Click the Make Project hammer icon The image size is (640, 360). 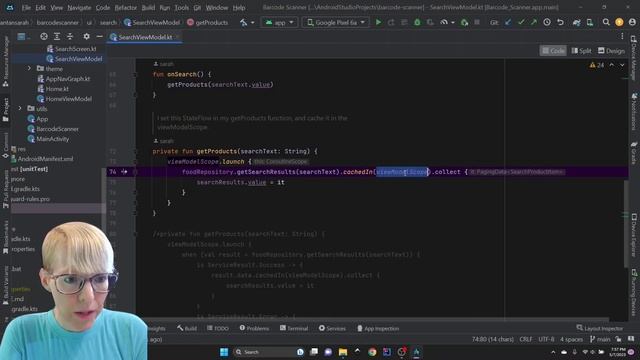click(244, 22)
